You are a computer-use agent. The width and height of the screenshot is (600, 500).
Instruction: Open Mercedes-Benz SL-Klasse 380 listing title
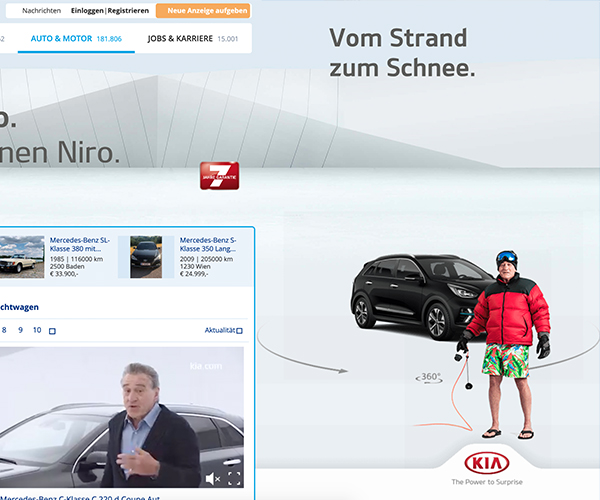click(x=80, y=244)
